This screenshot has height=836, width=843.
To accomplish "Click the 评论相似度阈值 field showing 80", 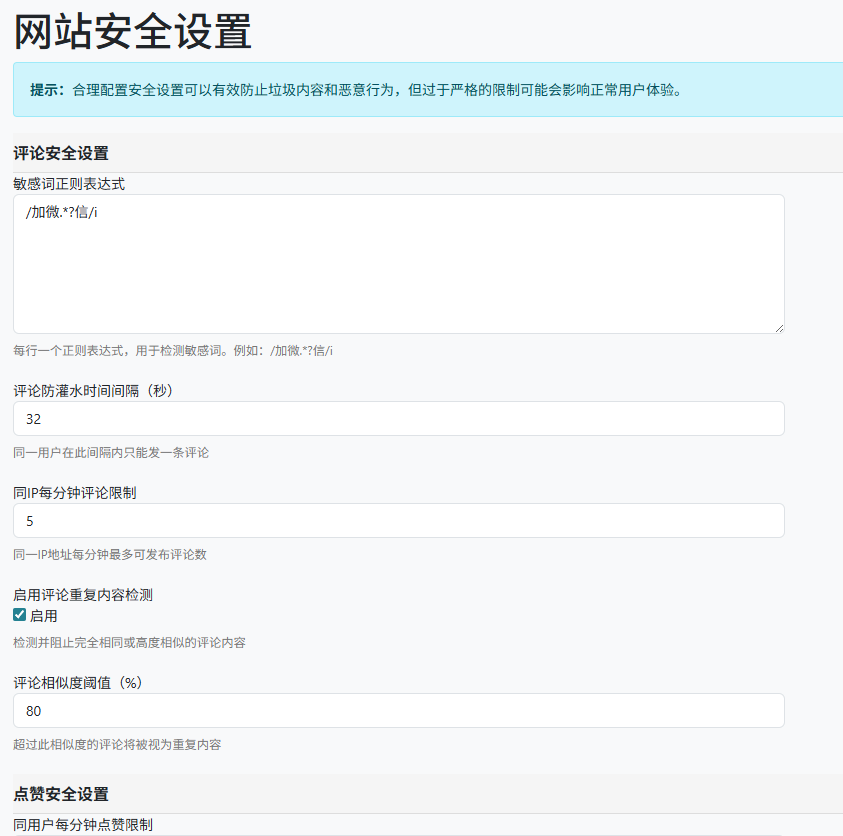I will pos(398,711).
